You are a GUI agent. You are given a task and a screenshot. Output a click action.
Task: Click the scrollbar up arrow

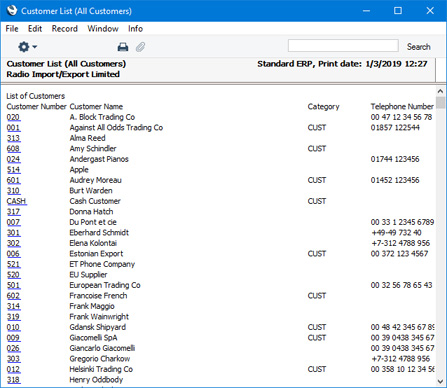click(x=440, y=91)
